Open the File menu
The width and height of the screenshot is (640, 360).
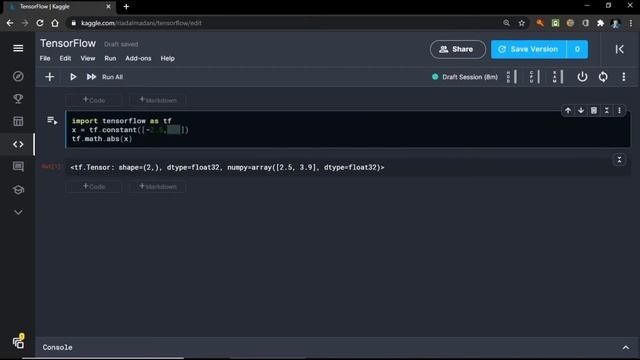tap(45, 58)
